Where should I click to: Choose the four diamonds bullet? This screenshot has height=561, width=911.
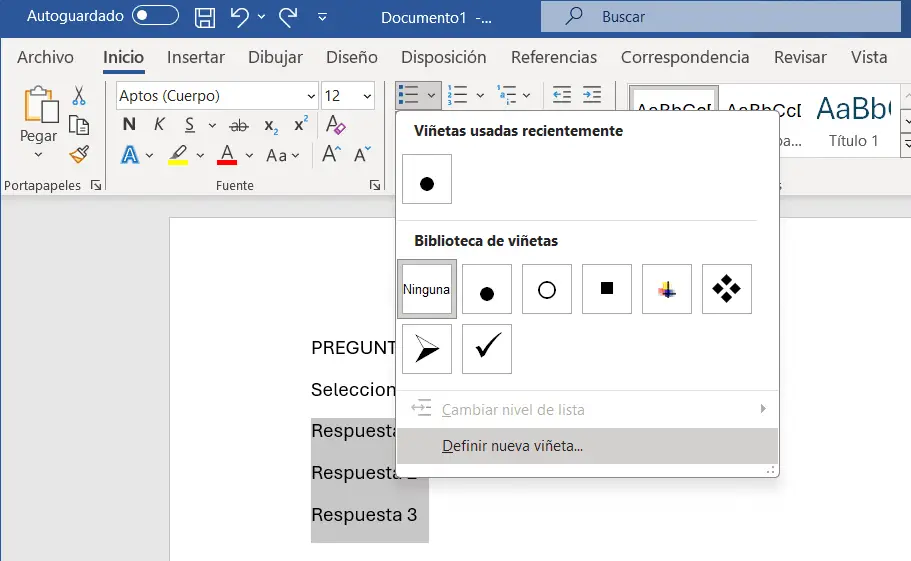click(x=727, y=289)
